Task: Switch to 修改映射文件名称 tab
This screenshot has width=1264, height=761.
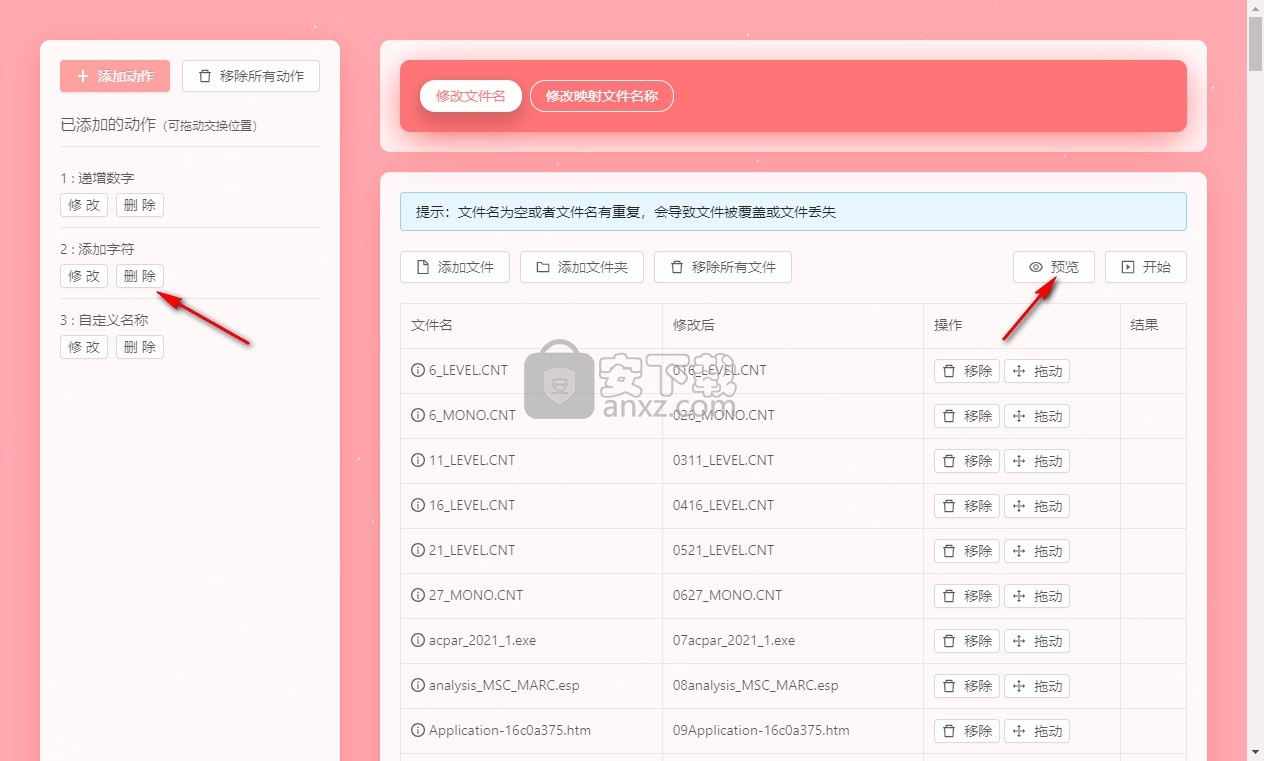Action: (602, 96)
